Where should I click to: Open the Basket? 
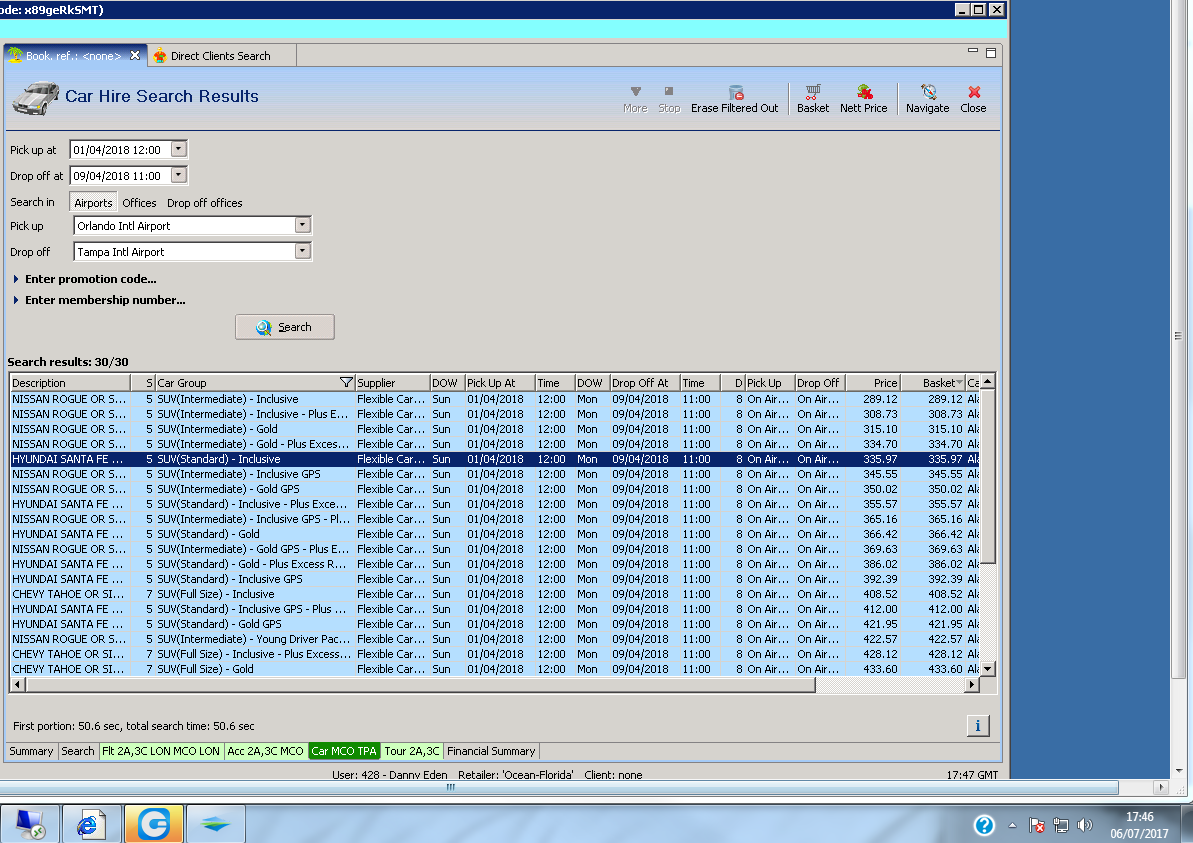pyautogui.click(x=813, y=100)
